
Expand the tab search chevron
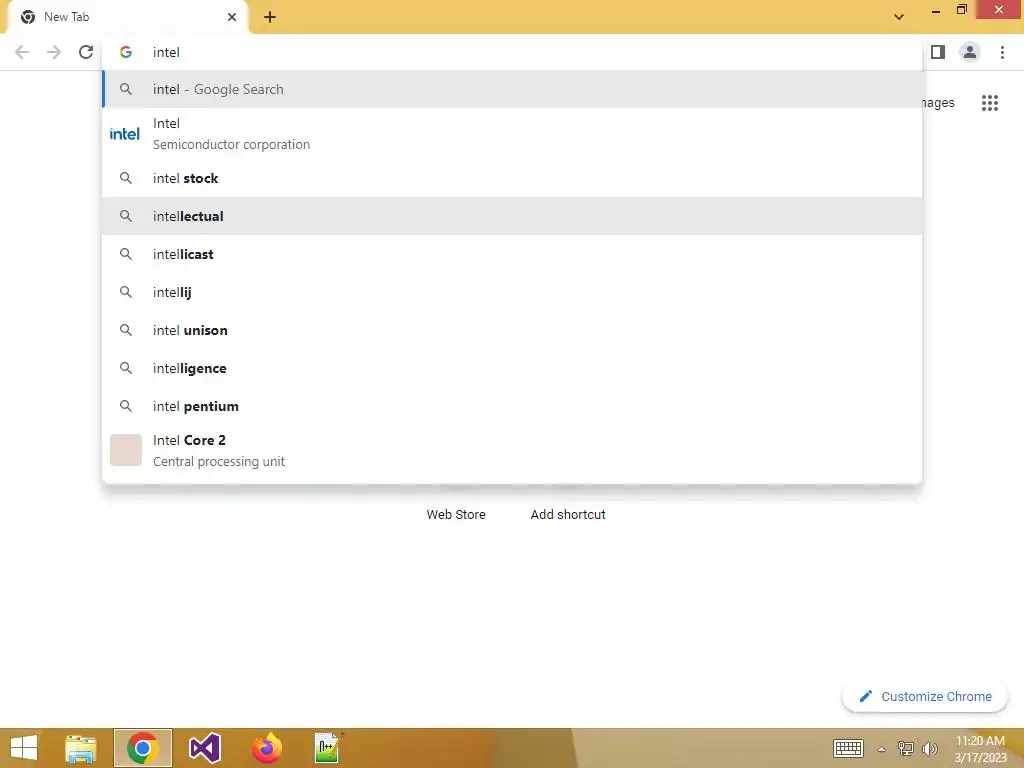click(899, 17)
